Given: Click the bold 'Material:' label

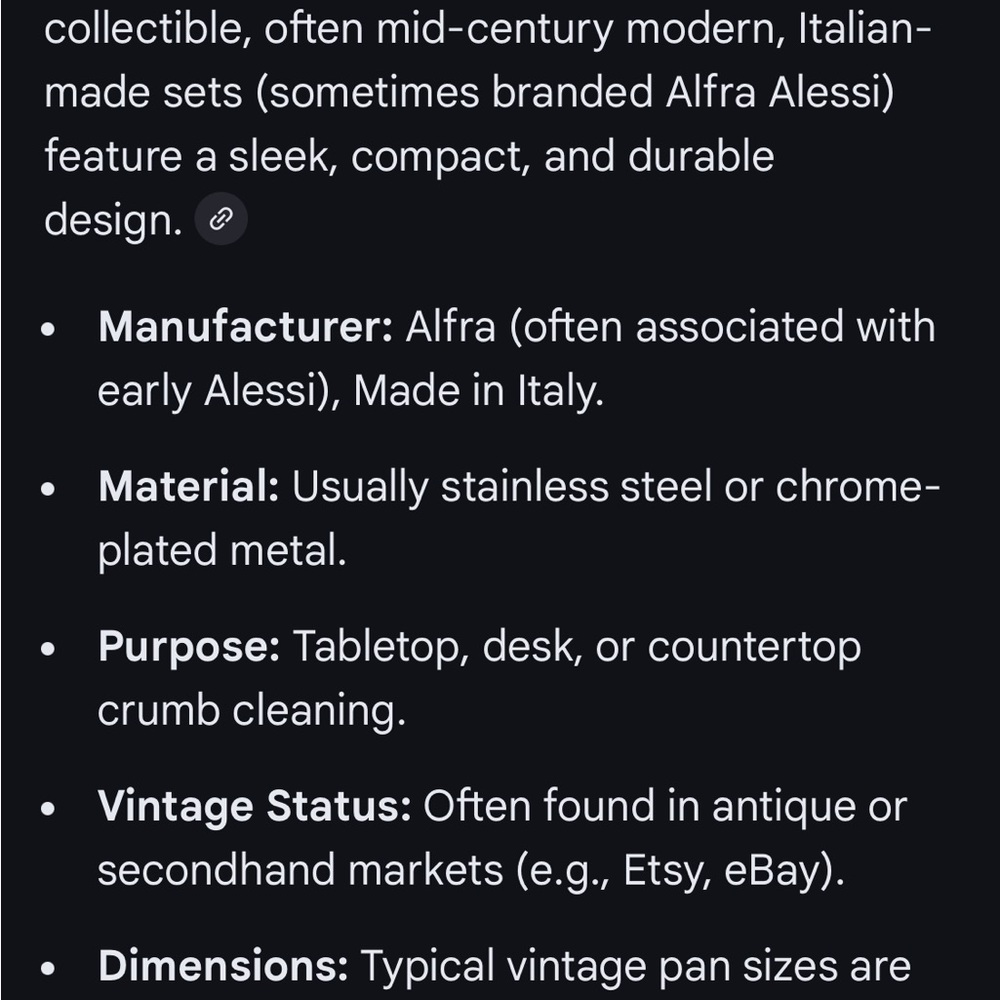Looking at the screenshot, I should [189, 487].
